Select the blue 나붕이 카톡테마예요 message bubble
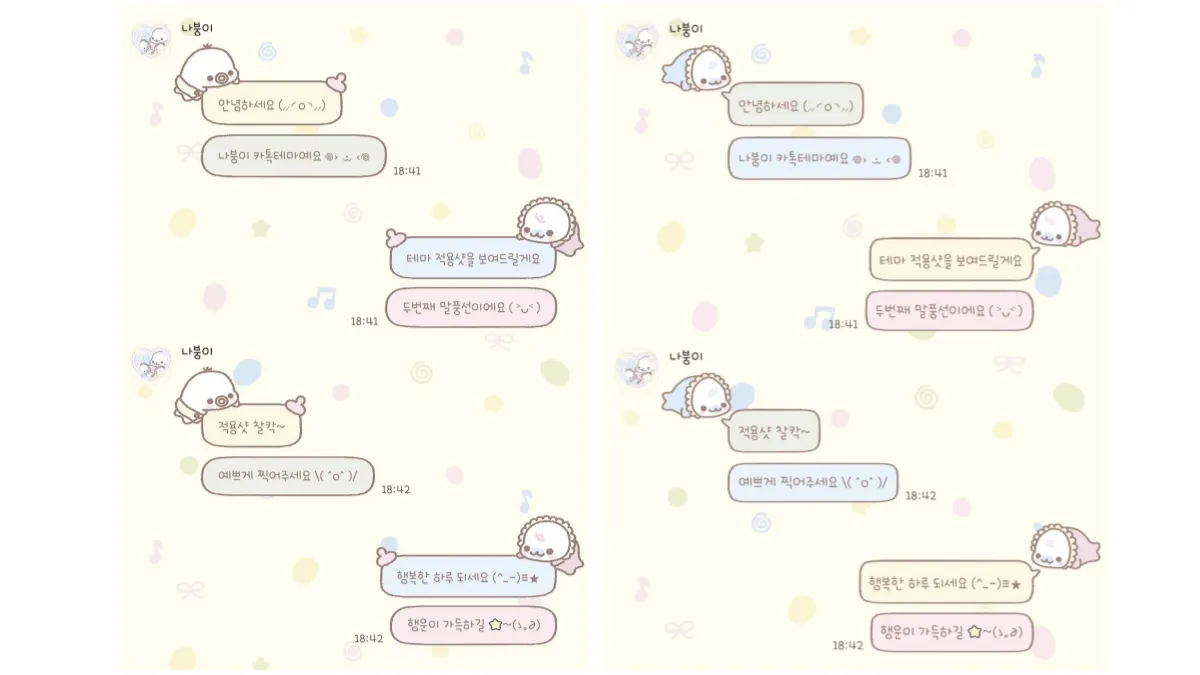The width and height of the screenshot is (1200, 675). [x=819, y=158]
